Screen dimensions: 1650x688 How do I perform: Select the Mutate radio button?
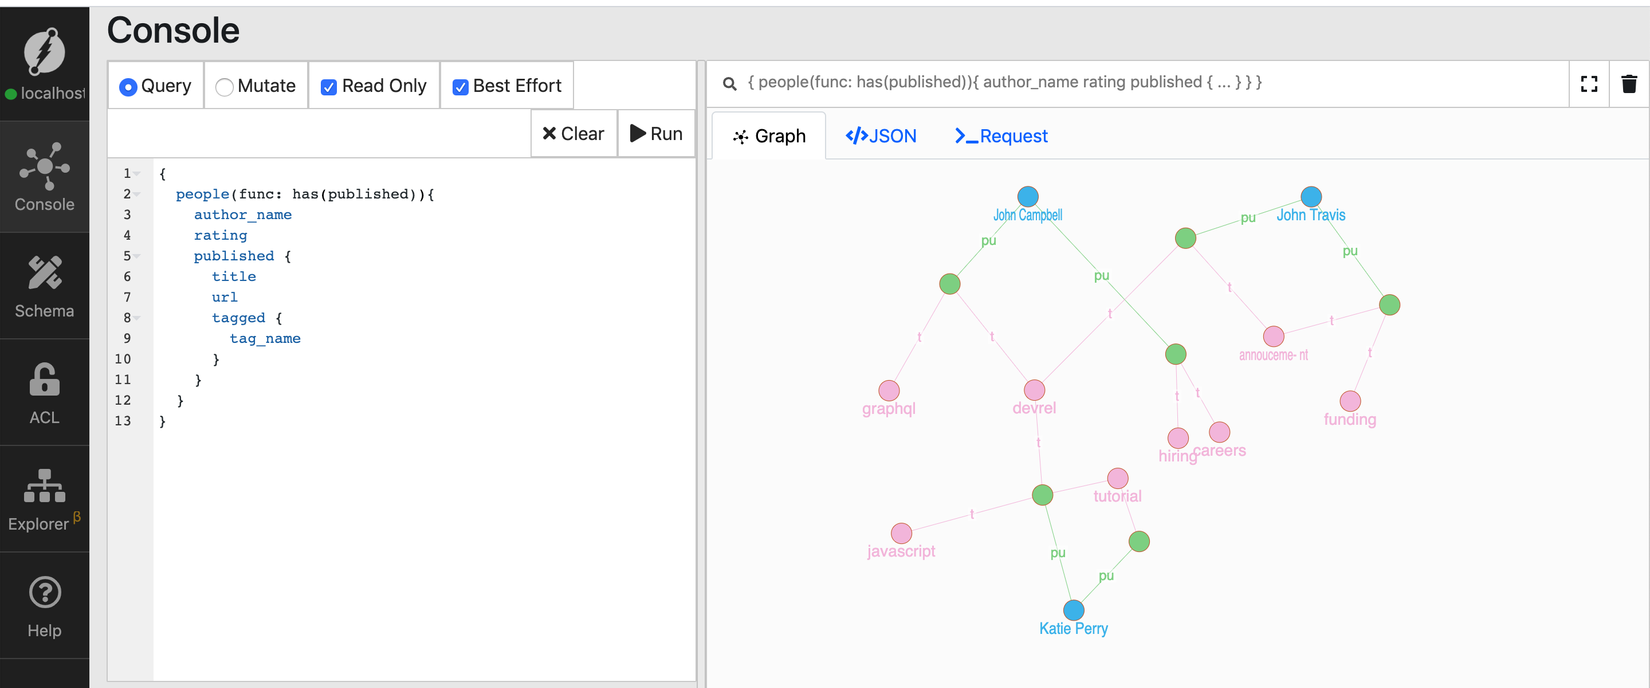225,87
